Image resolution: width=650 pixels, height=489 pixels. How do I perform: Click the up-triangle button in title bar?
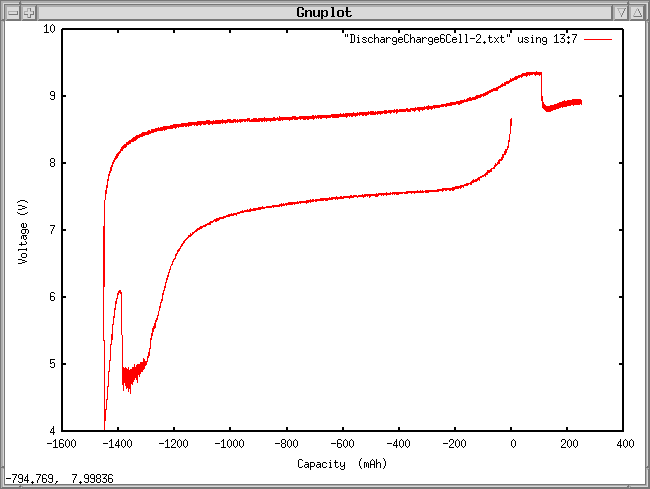[639, 12]
